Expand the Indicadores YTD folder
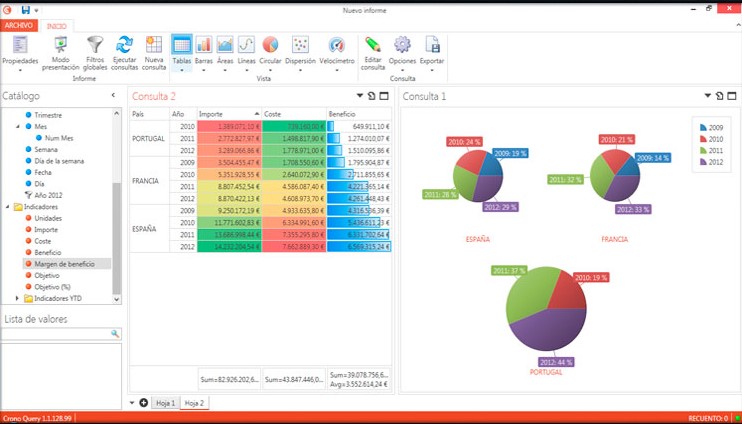The height and width of the screenshot is (424, 742). pyautogui.click(x=18, y=298)
